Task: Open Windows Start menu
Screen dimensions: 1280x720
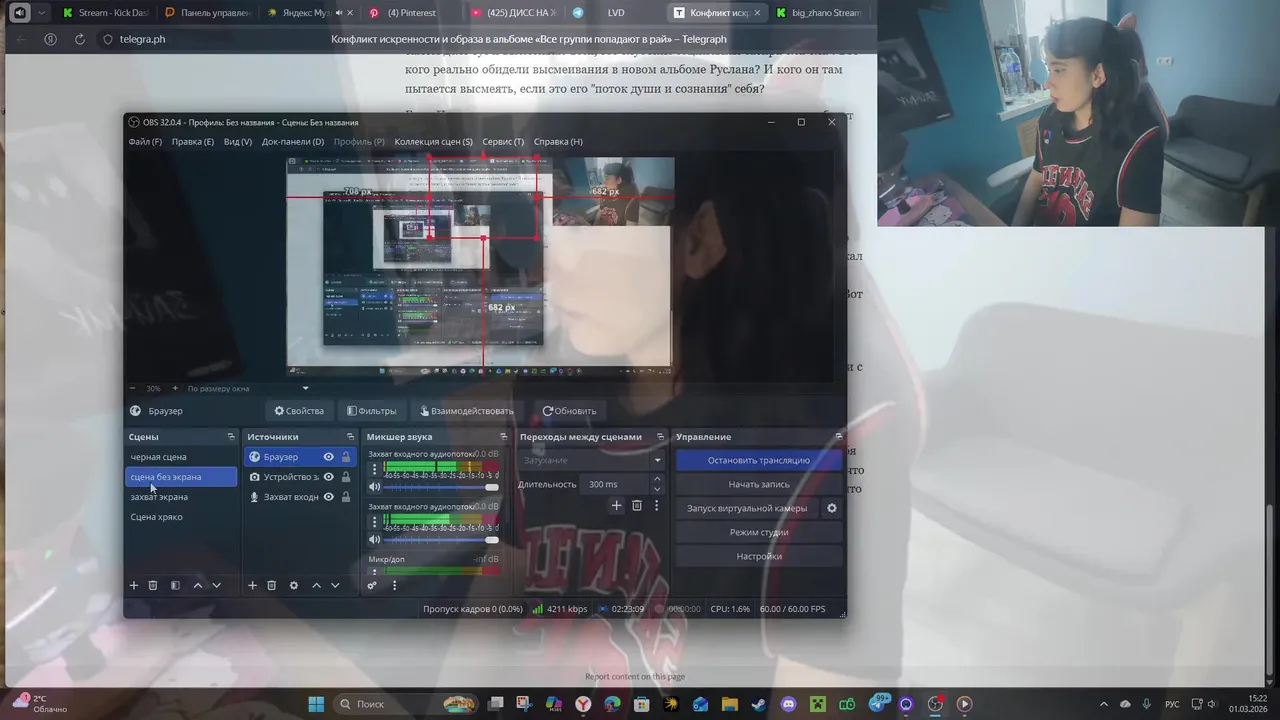Action: pos(316,704)
